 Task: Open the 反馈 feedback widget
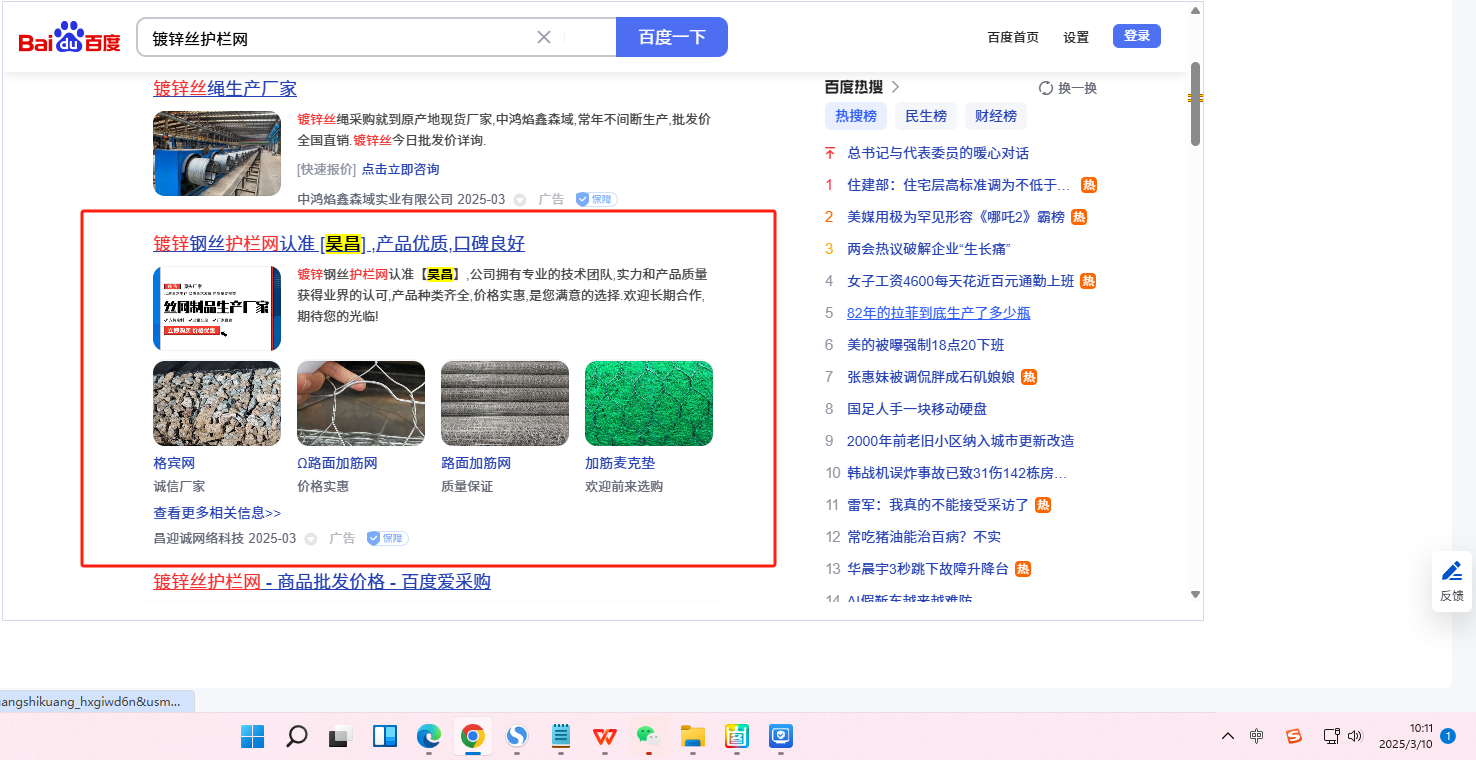pos(1452,581)
